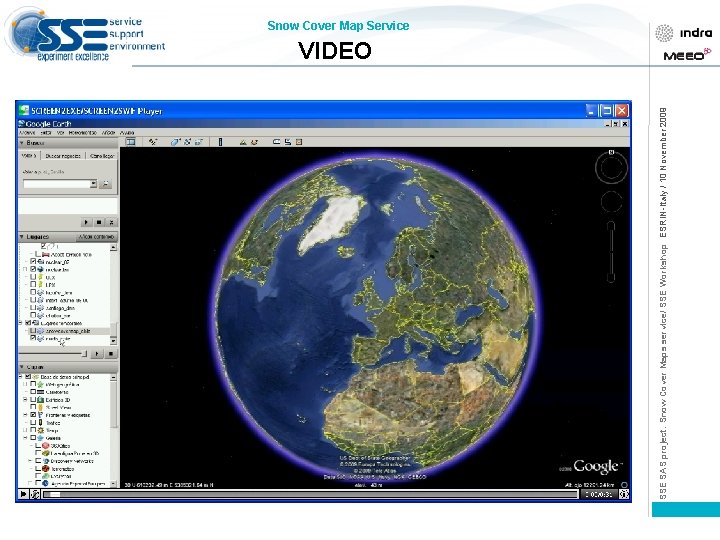The width and height of the screenshot is (720, 540).
Task: Switch to the Buscar negocios tab
Action: click(x=63, y=156)
